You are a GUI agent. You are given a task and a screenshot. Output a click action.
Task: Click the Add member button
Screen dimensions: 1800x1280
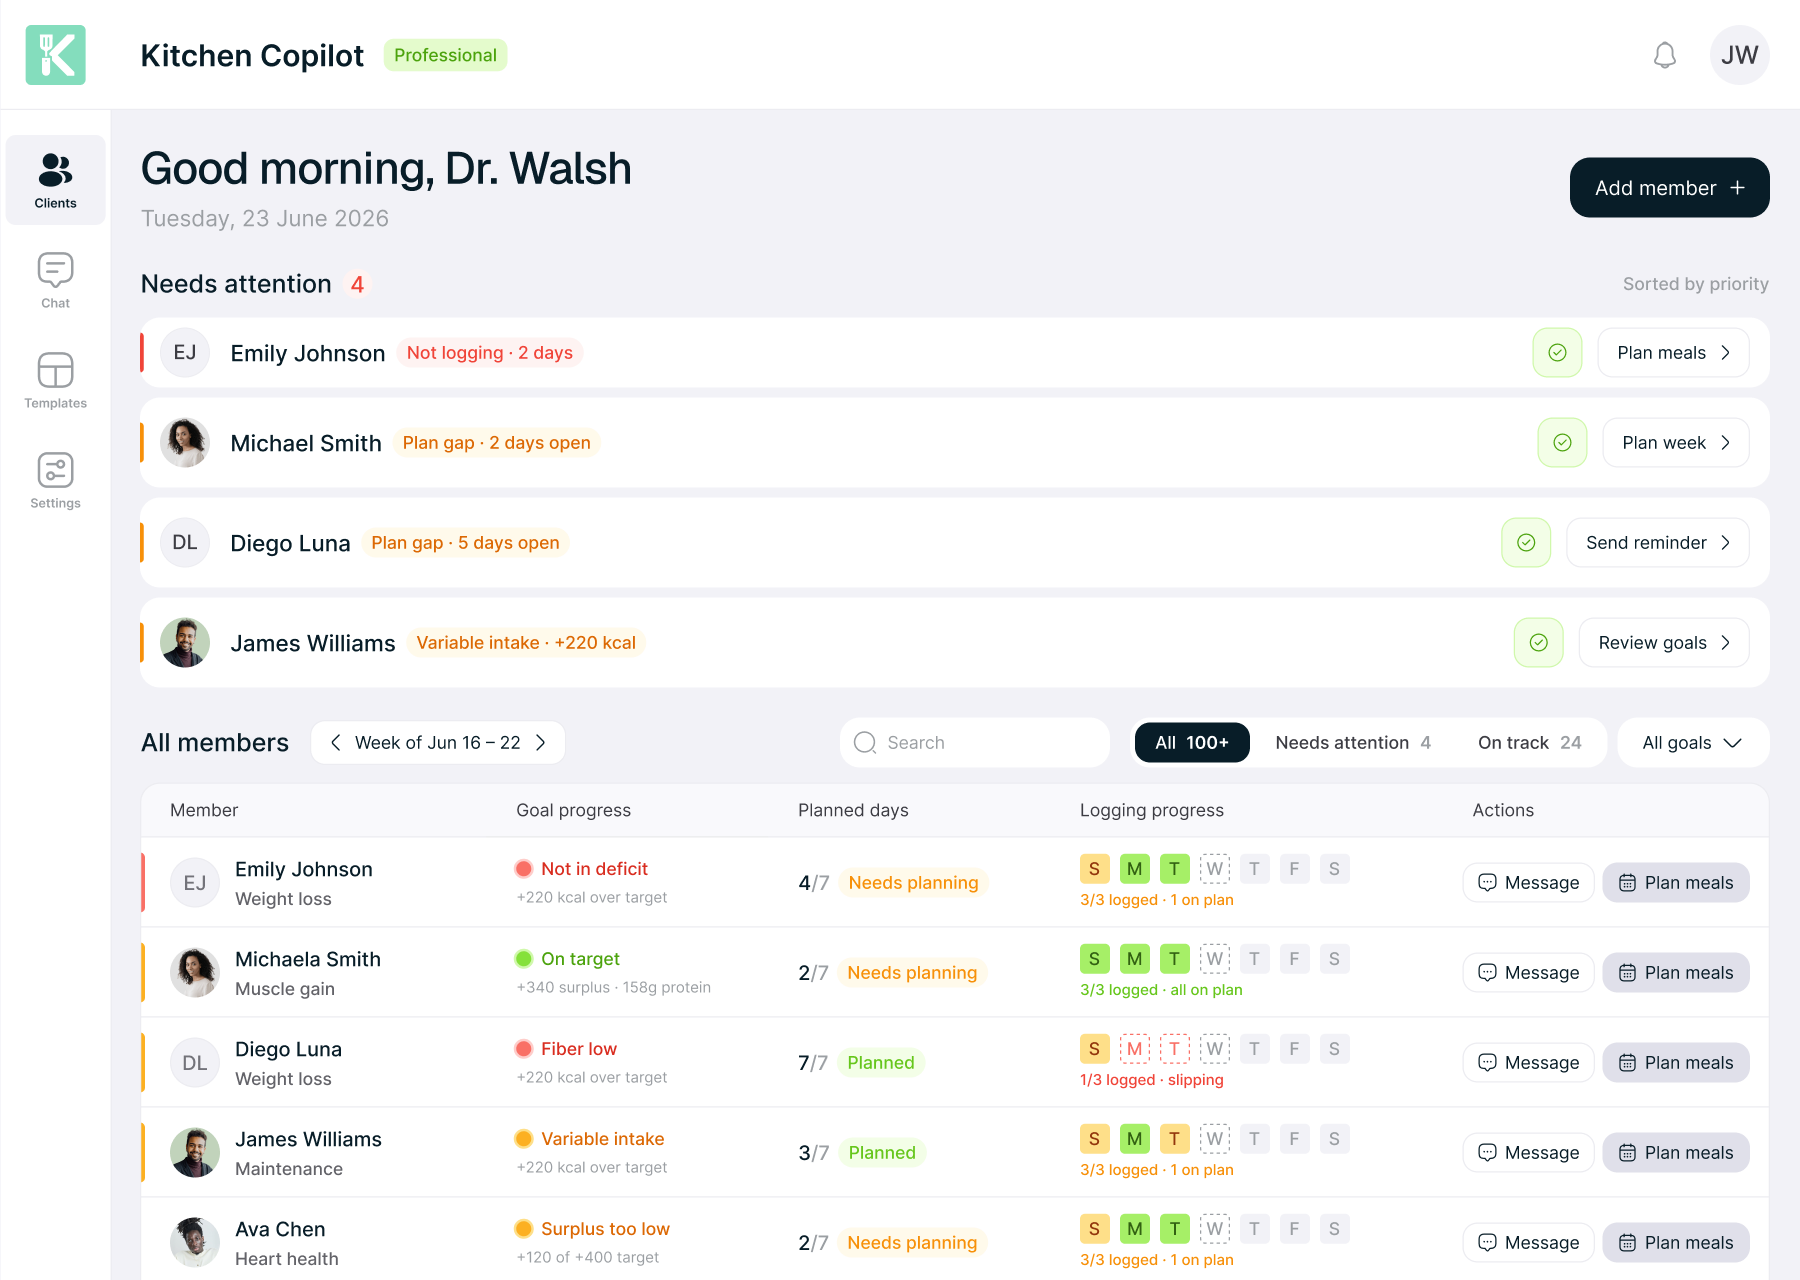pos(1670,188)
